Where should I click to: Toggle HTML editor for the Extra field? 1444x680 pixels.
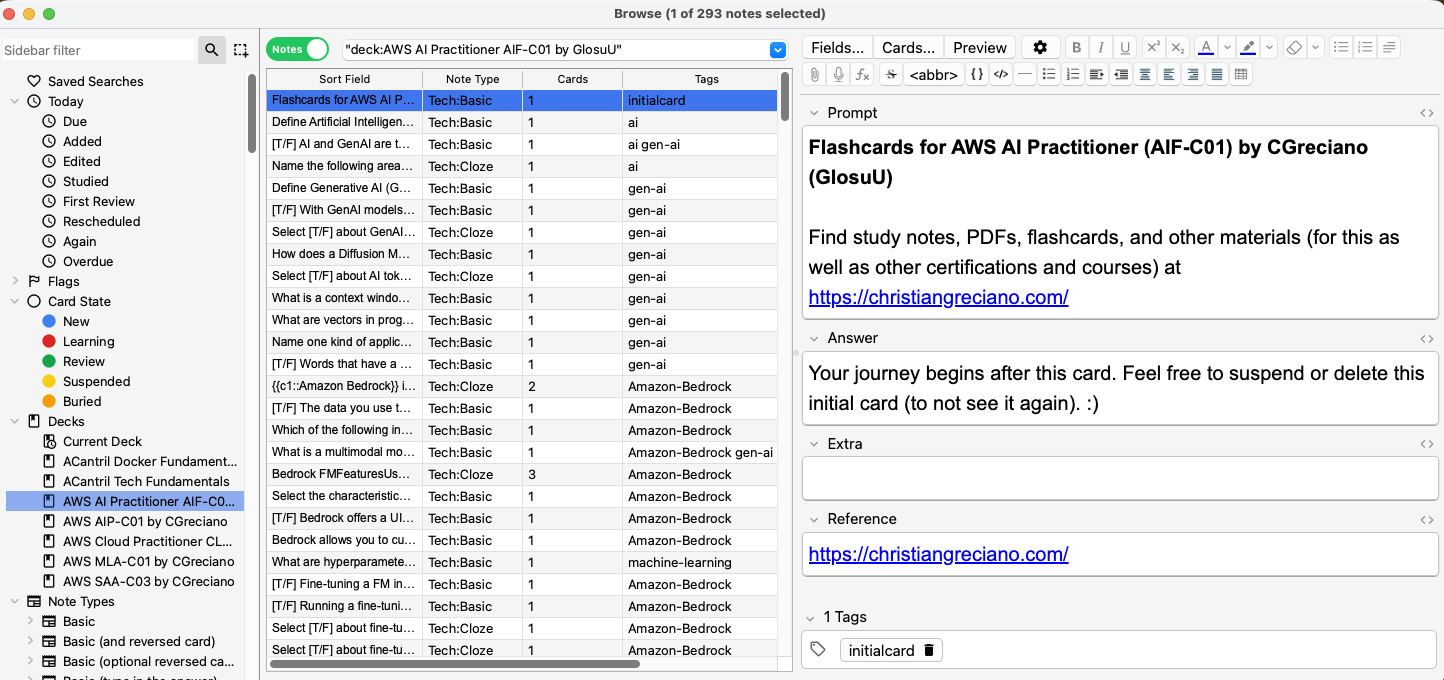pos(1427,444)
